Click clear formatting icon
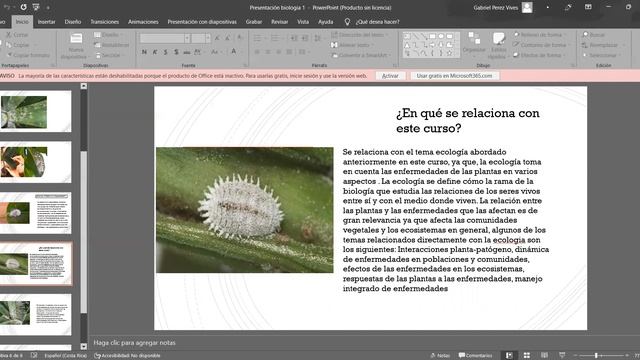 tap(240, 38)
